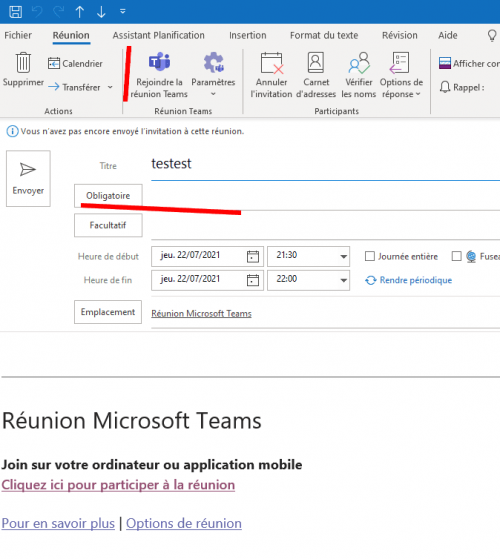Click Afficher comme availability icon
This screenshot has height=559, width=500.
point(445,63)
